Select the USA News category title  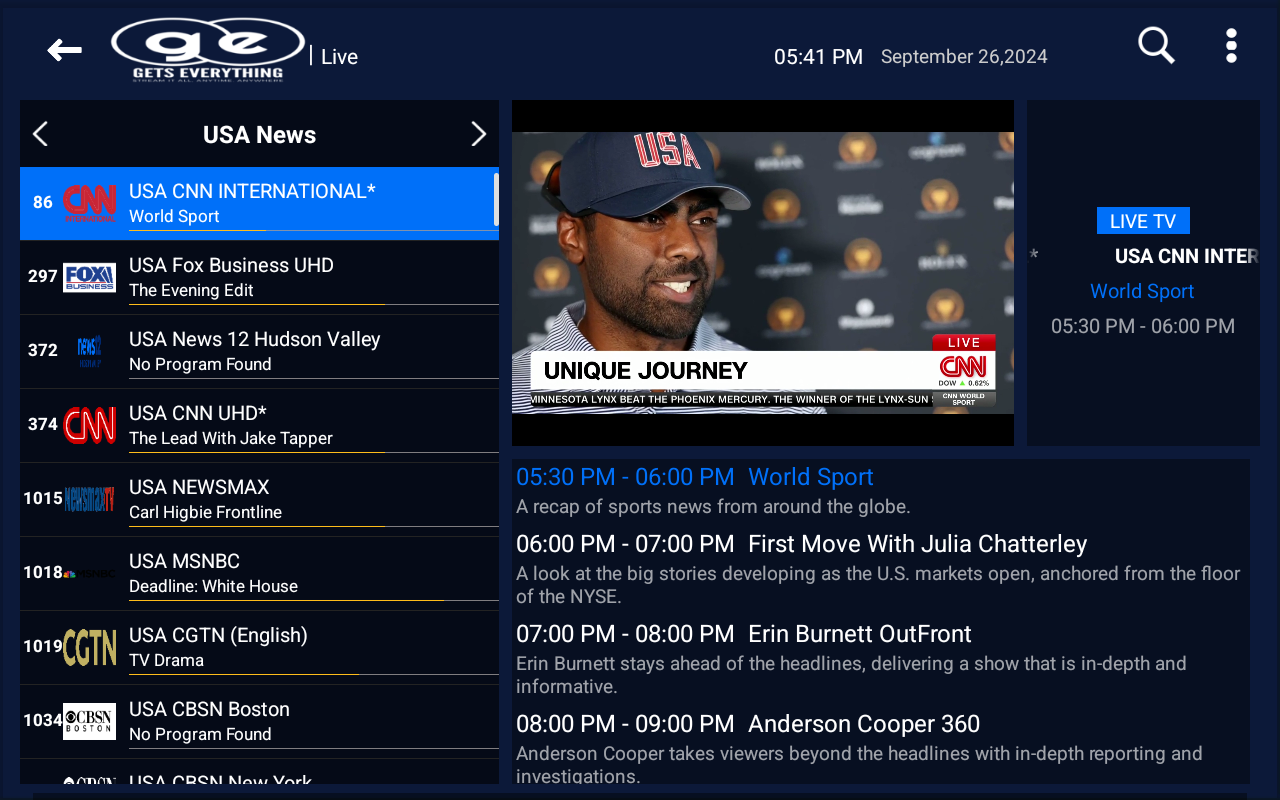point(259,135)
